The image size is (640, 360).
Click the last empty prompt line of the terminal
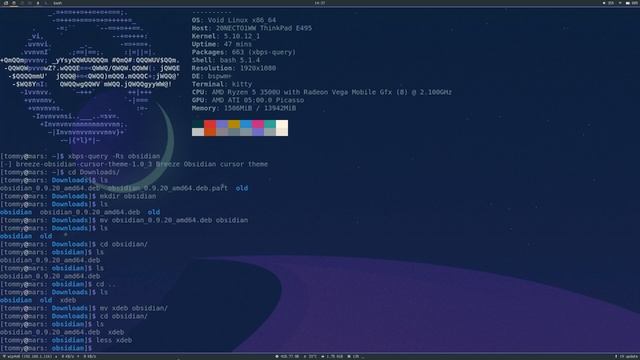47,348
